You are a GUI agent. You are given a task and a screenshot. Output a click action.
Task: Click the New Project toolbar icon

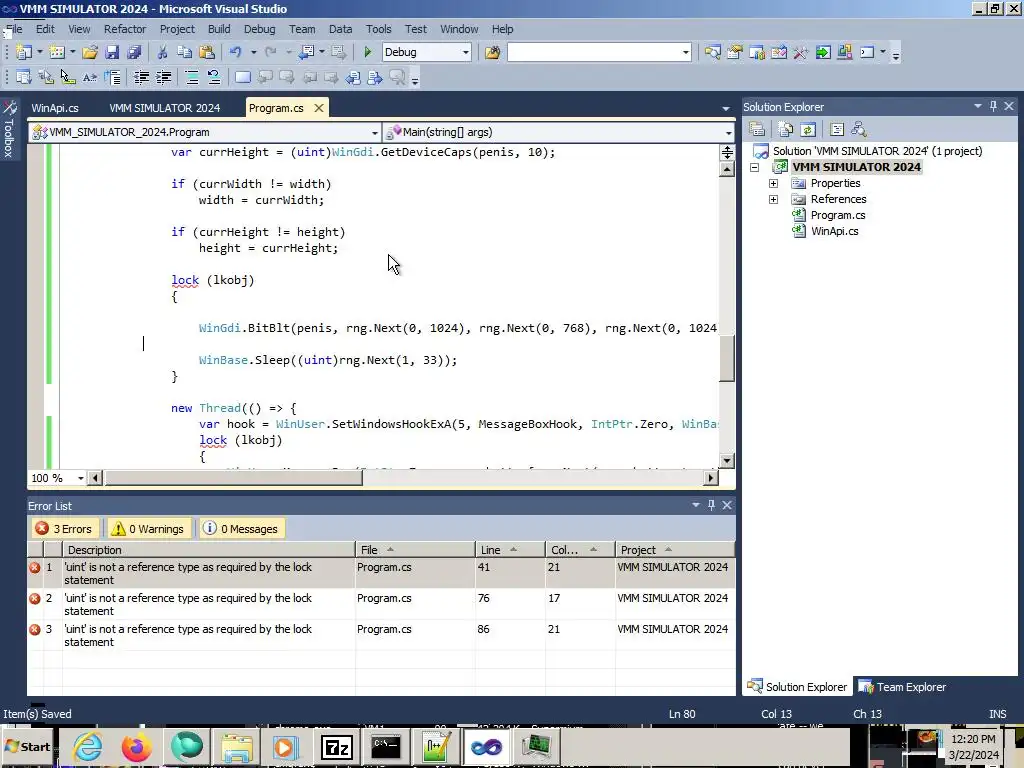[24, 52]
